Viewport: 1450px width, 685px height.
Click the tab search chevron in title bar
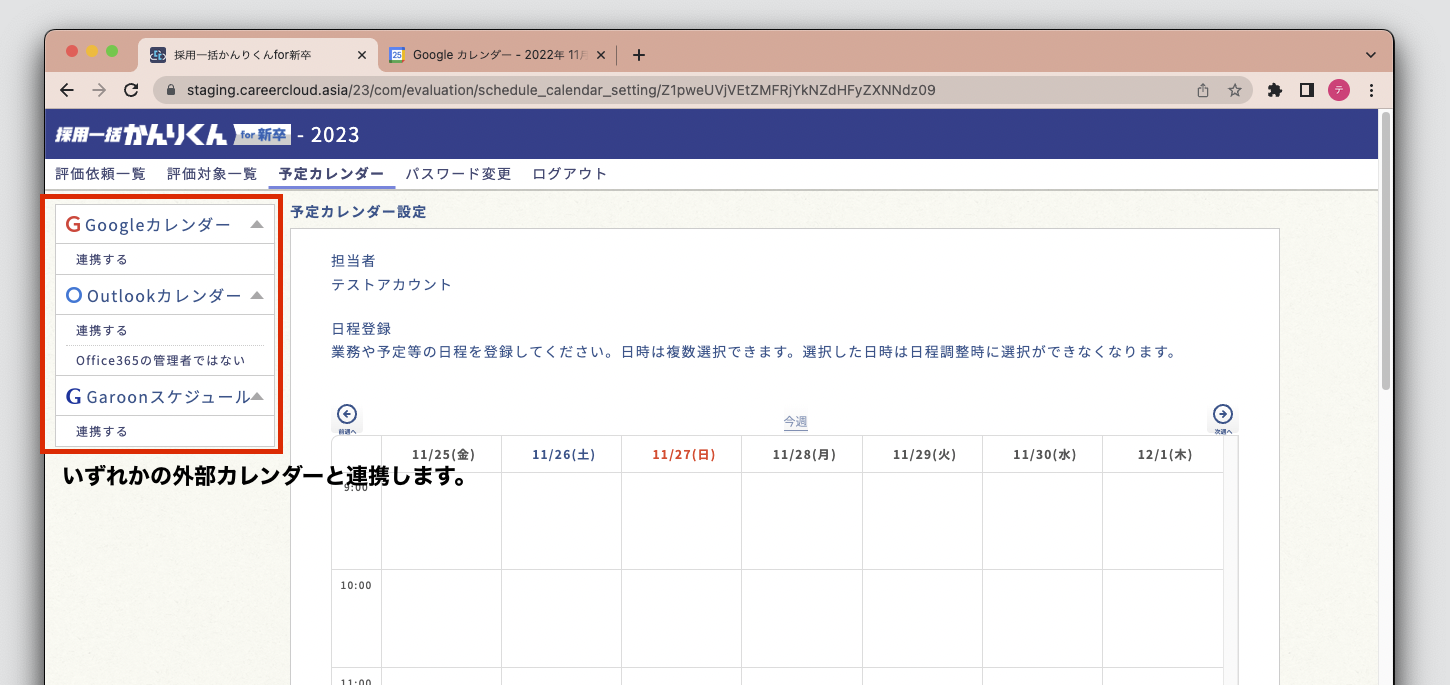tap(1370, 55)
